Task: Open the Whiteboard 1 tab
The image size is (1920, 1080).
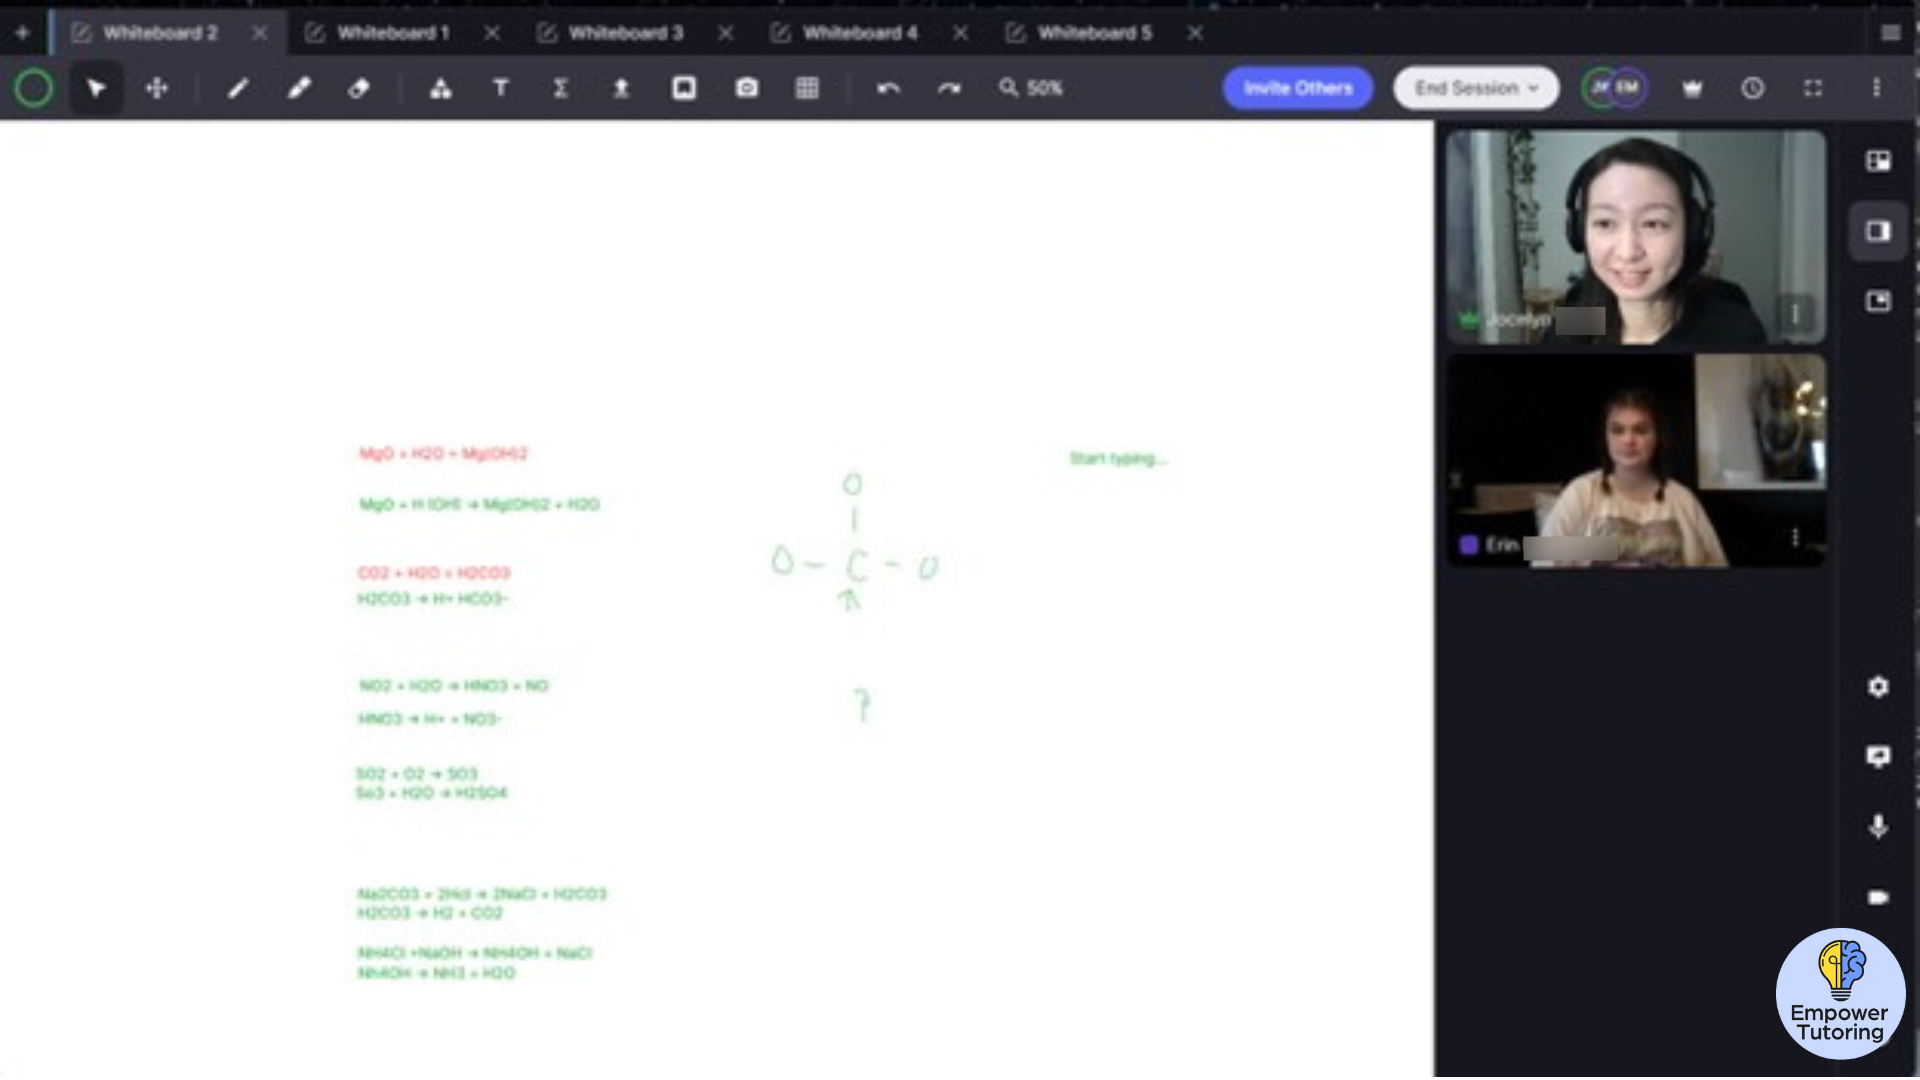Action: click(395, 33)
